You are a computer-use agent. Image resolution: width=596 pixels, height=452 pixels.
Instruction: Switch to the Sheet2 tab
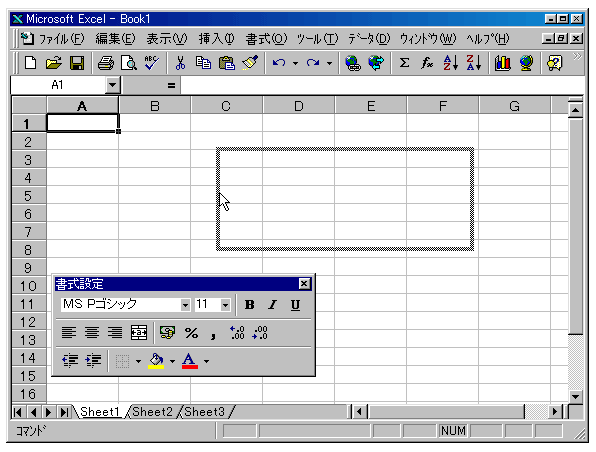(152, 412)
